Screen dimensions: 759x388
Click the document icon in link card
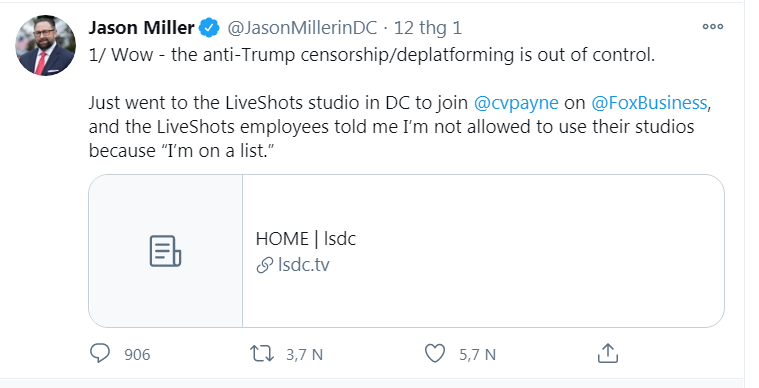165,251
